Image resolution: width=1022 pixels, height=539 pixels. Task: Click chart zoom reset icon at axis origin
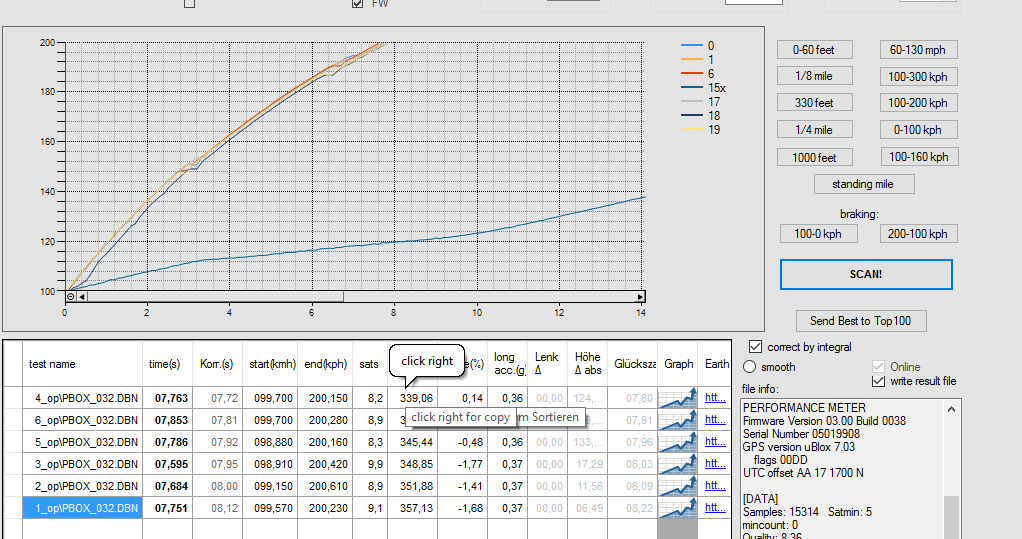70,297
